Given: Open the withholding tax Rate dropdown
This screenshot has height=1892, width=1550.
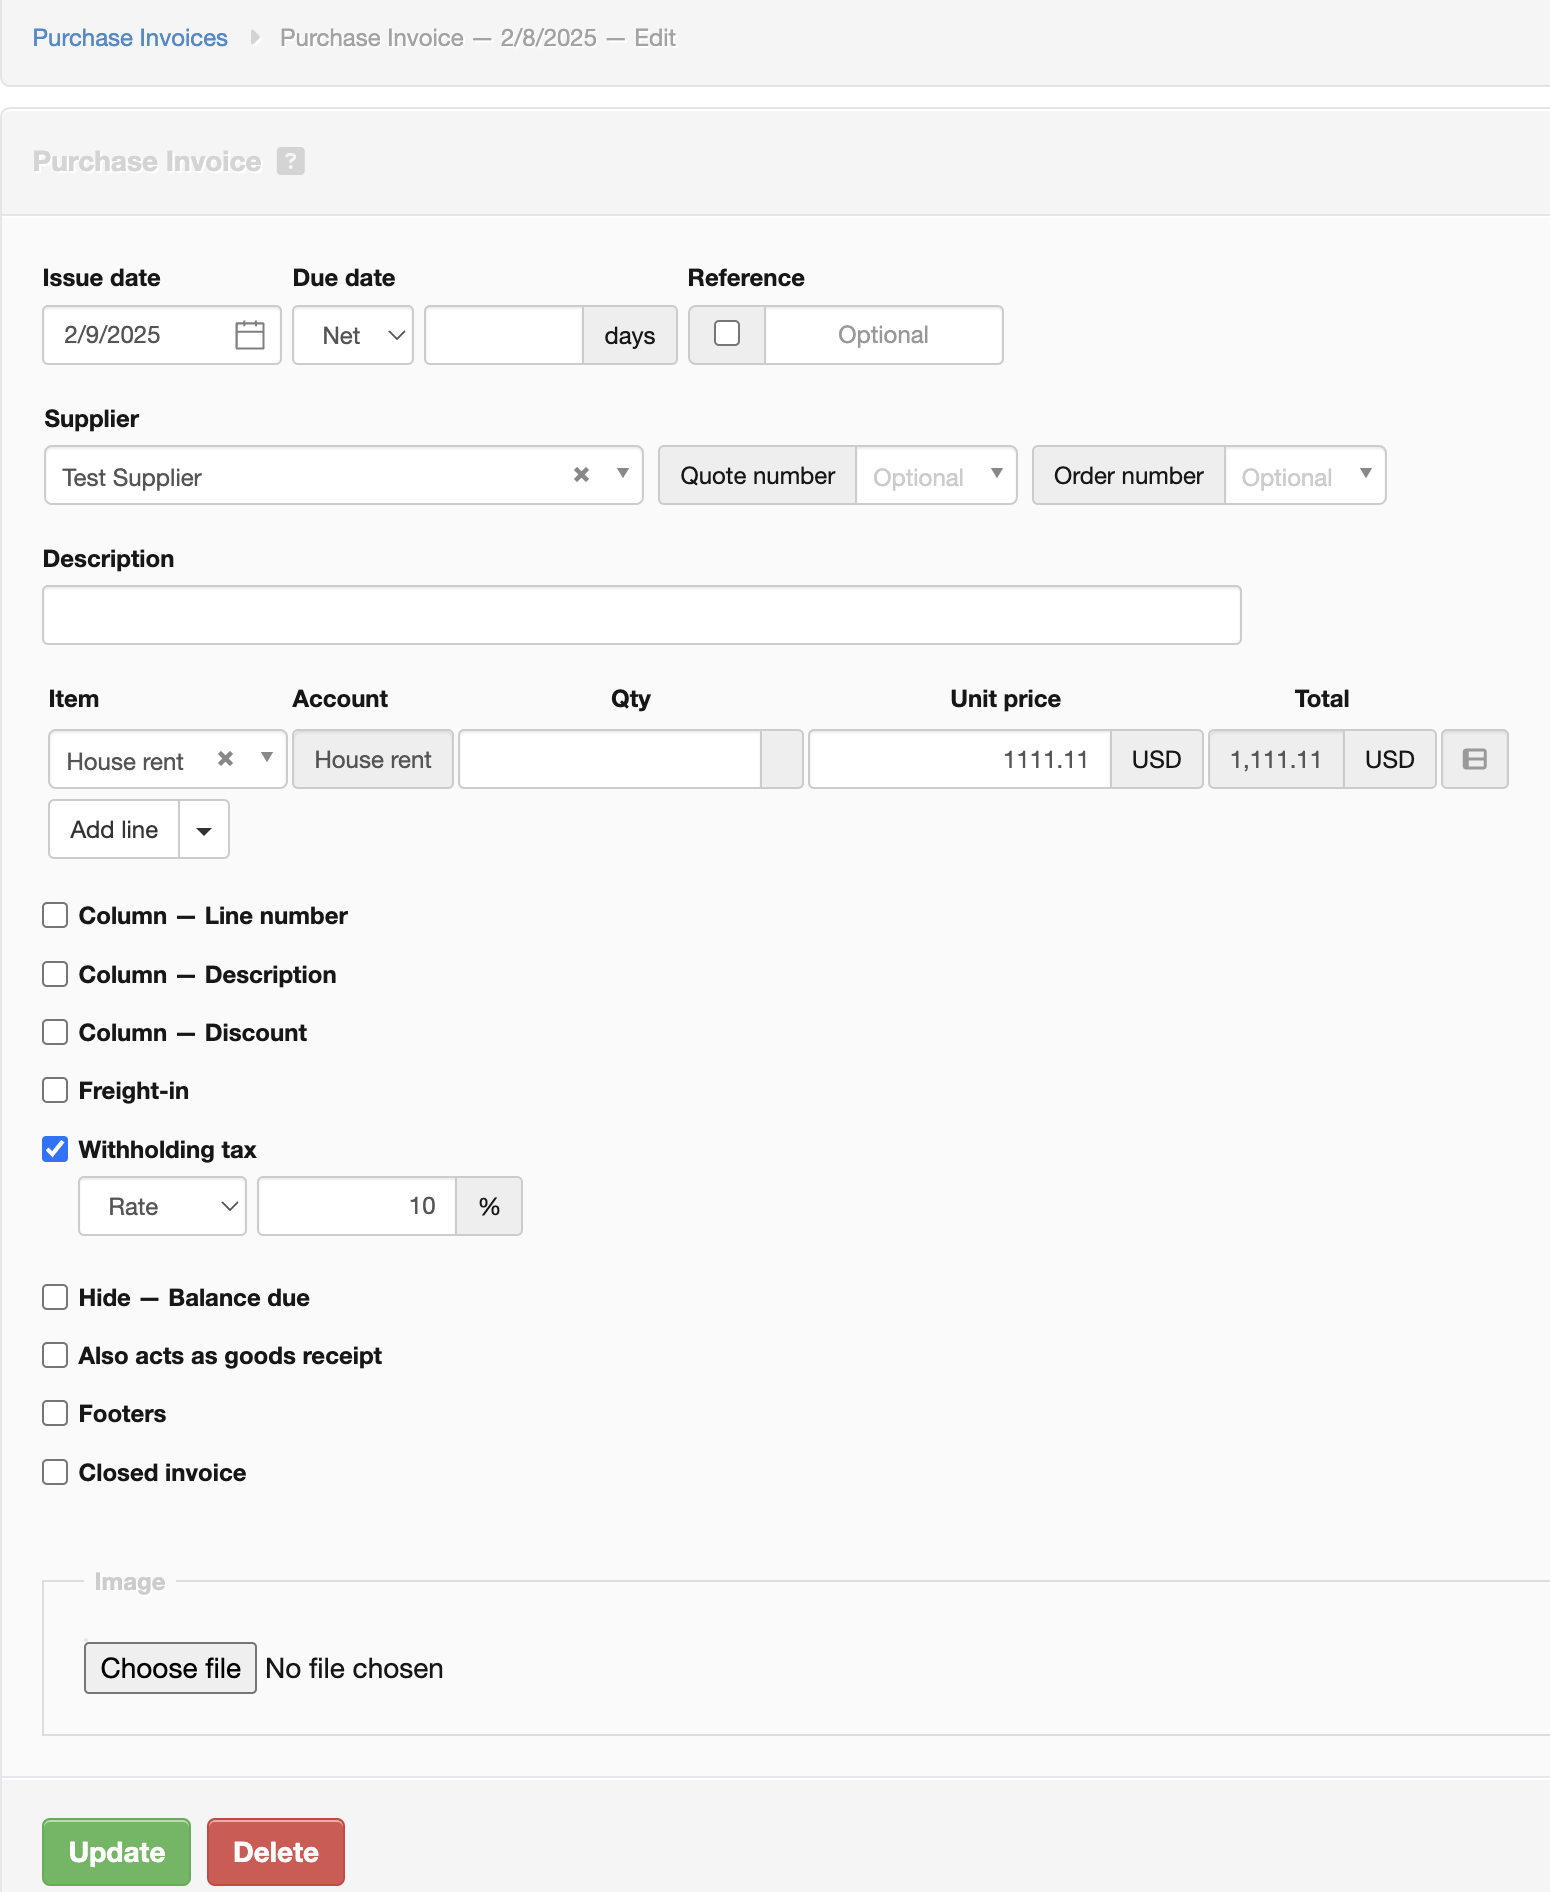Looking at the screenshot, I should 163,1206.
